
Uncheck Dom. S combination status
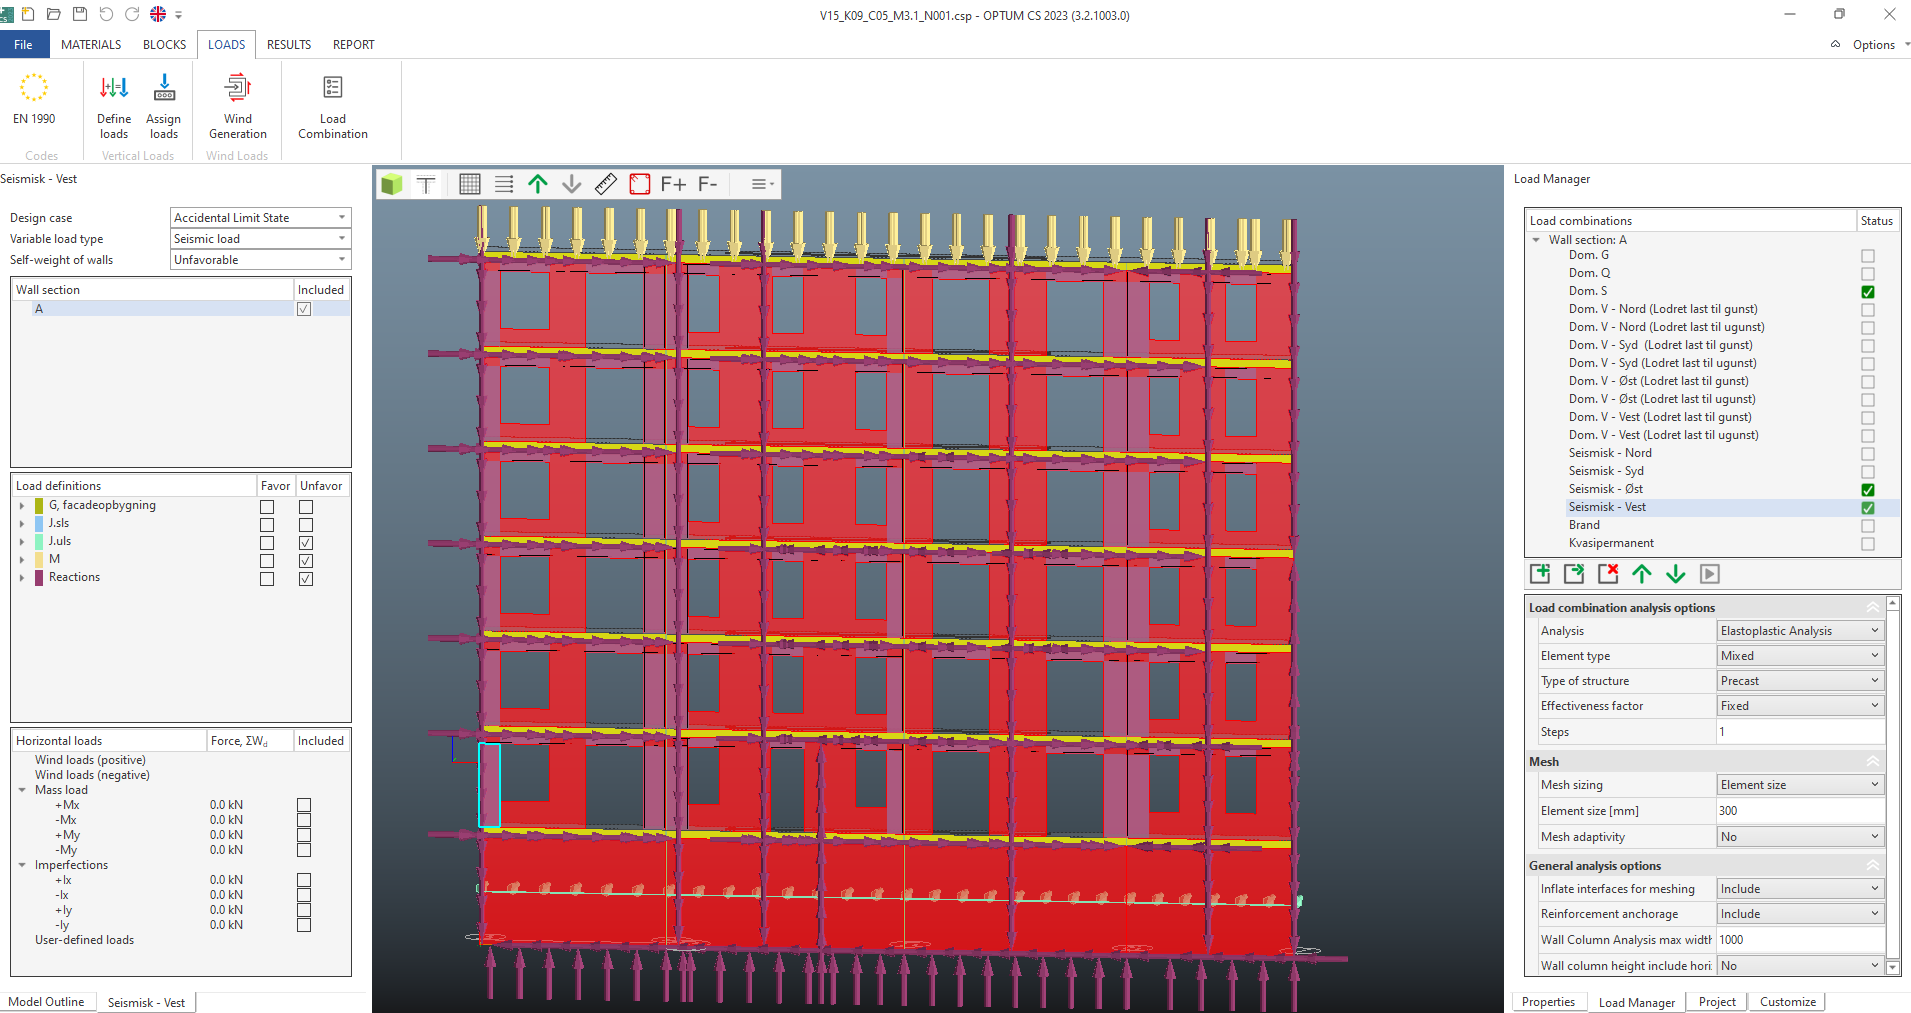click(x=1866, y=292)
